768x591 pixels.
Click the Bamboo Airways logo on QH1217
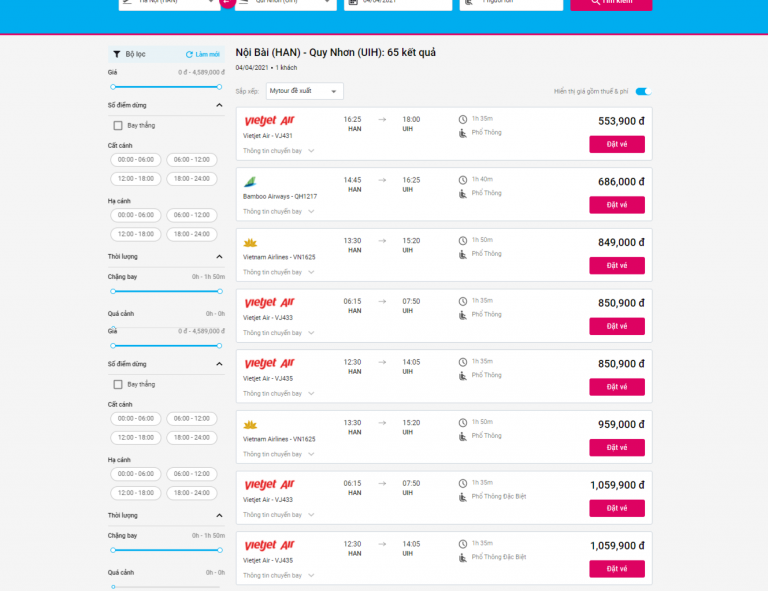(250, 182)
